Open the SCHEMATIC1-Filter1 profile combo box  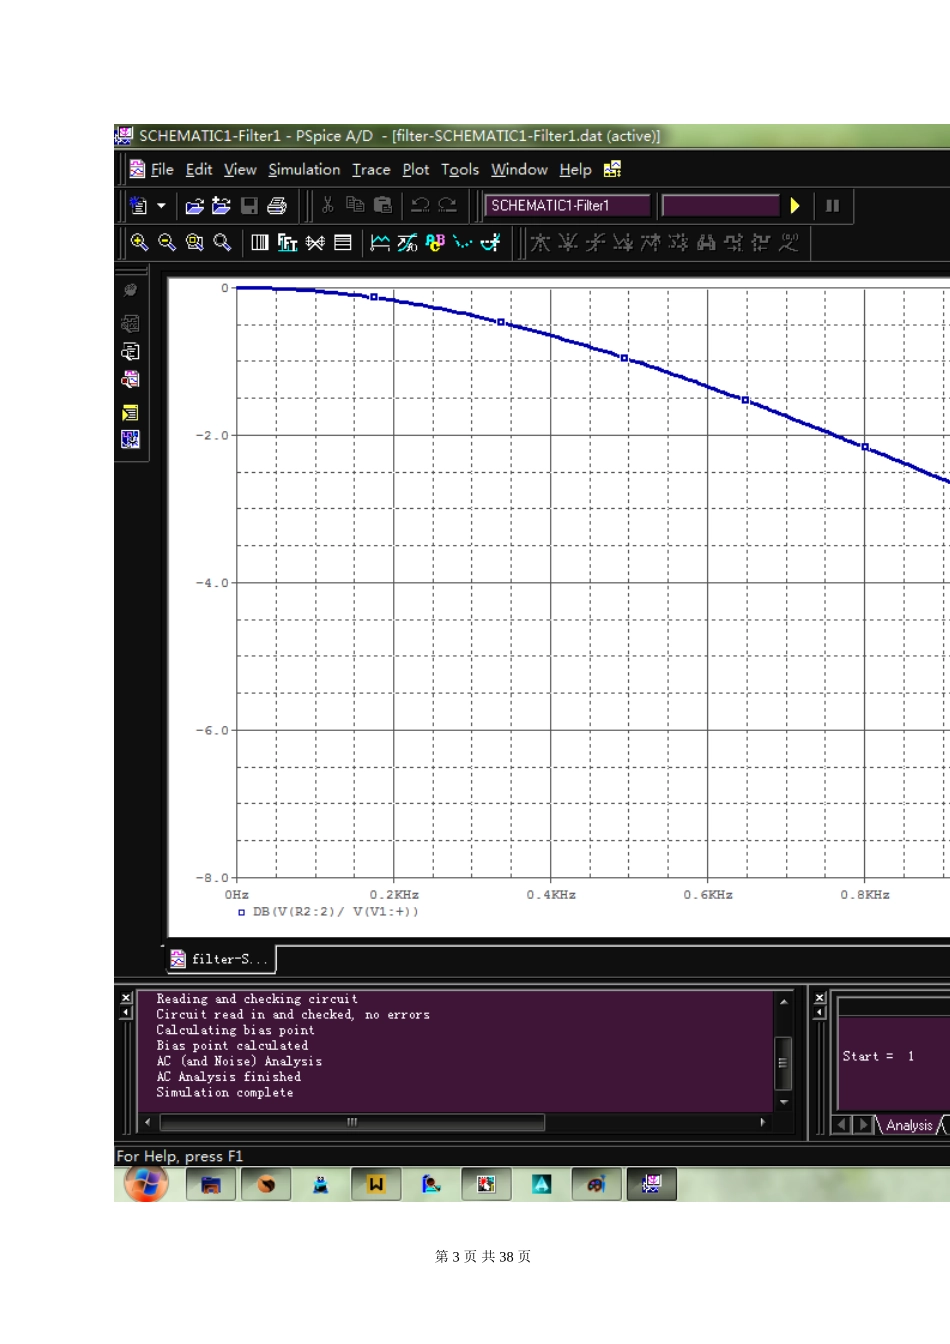pos(567,206)
